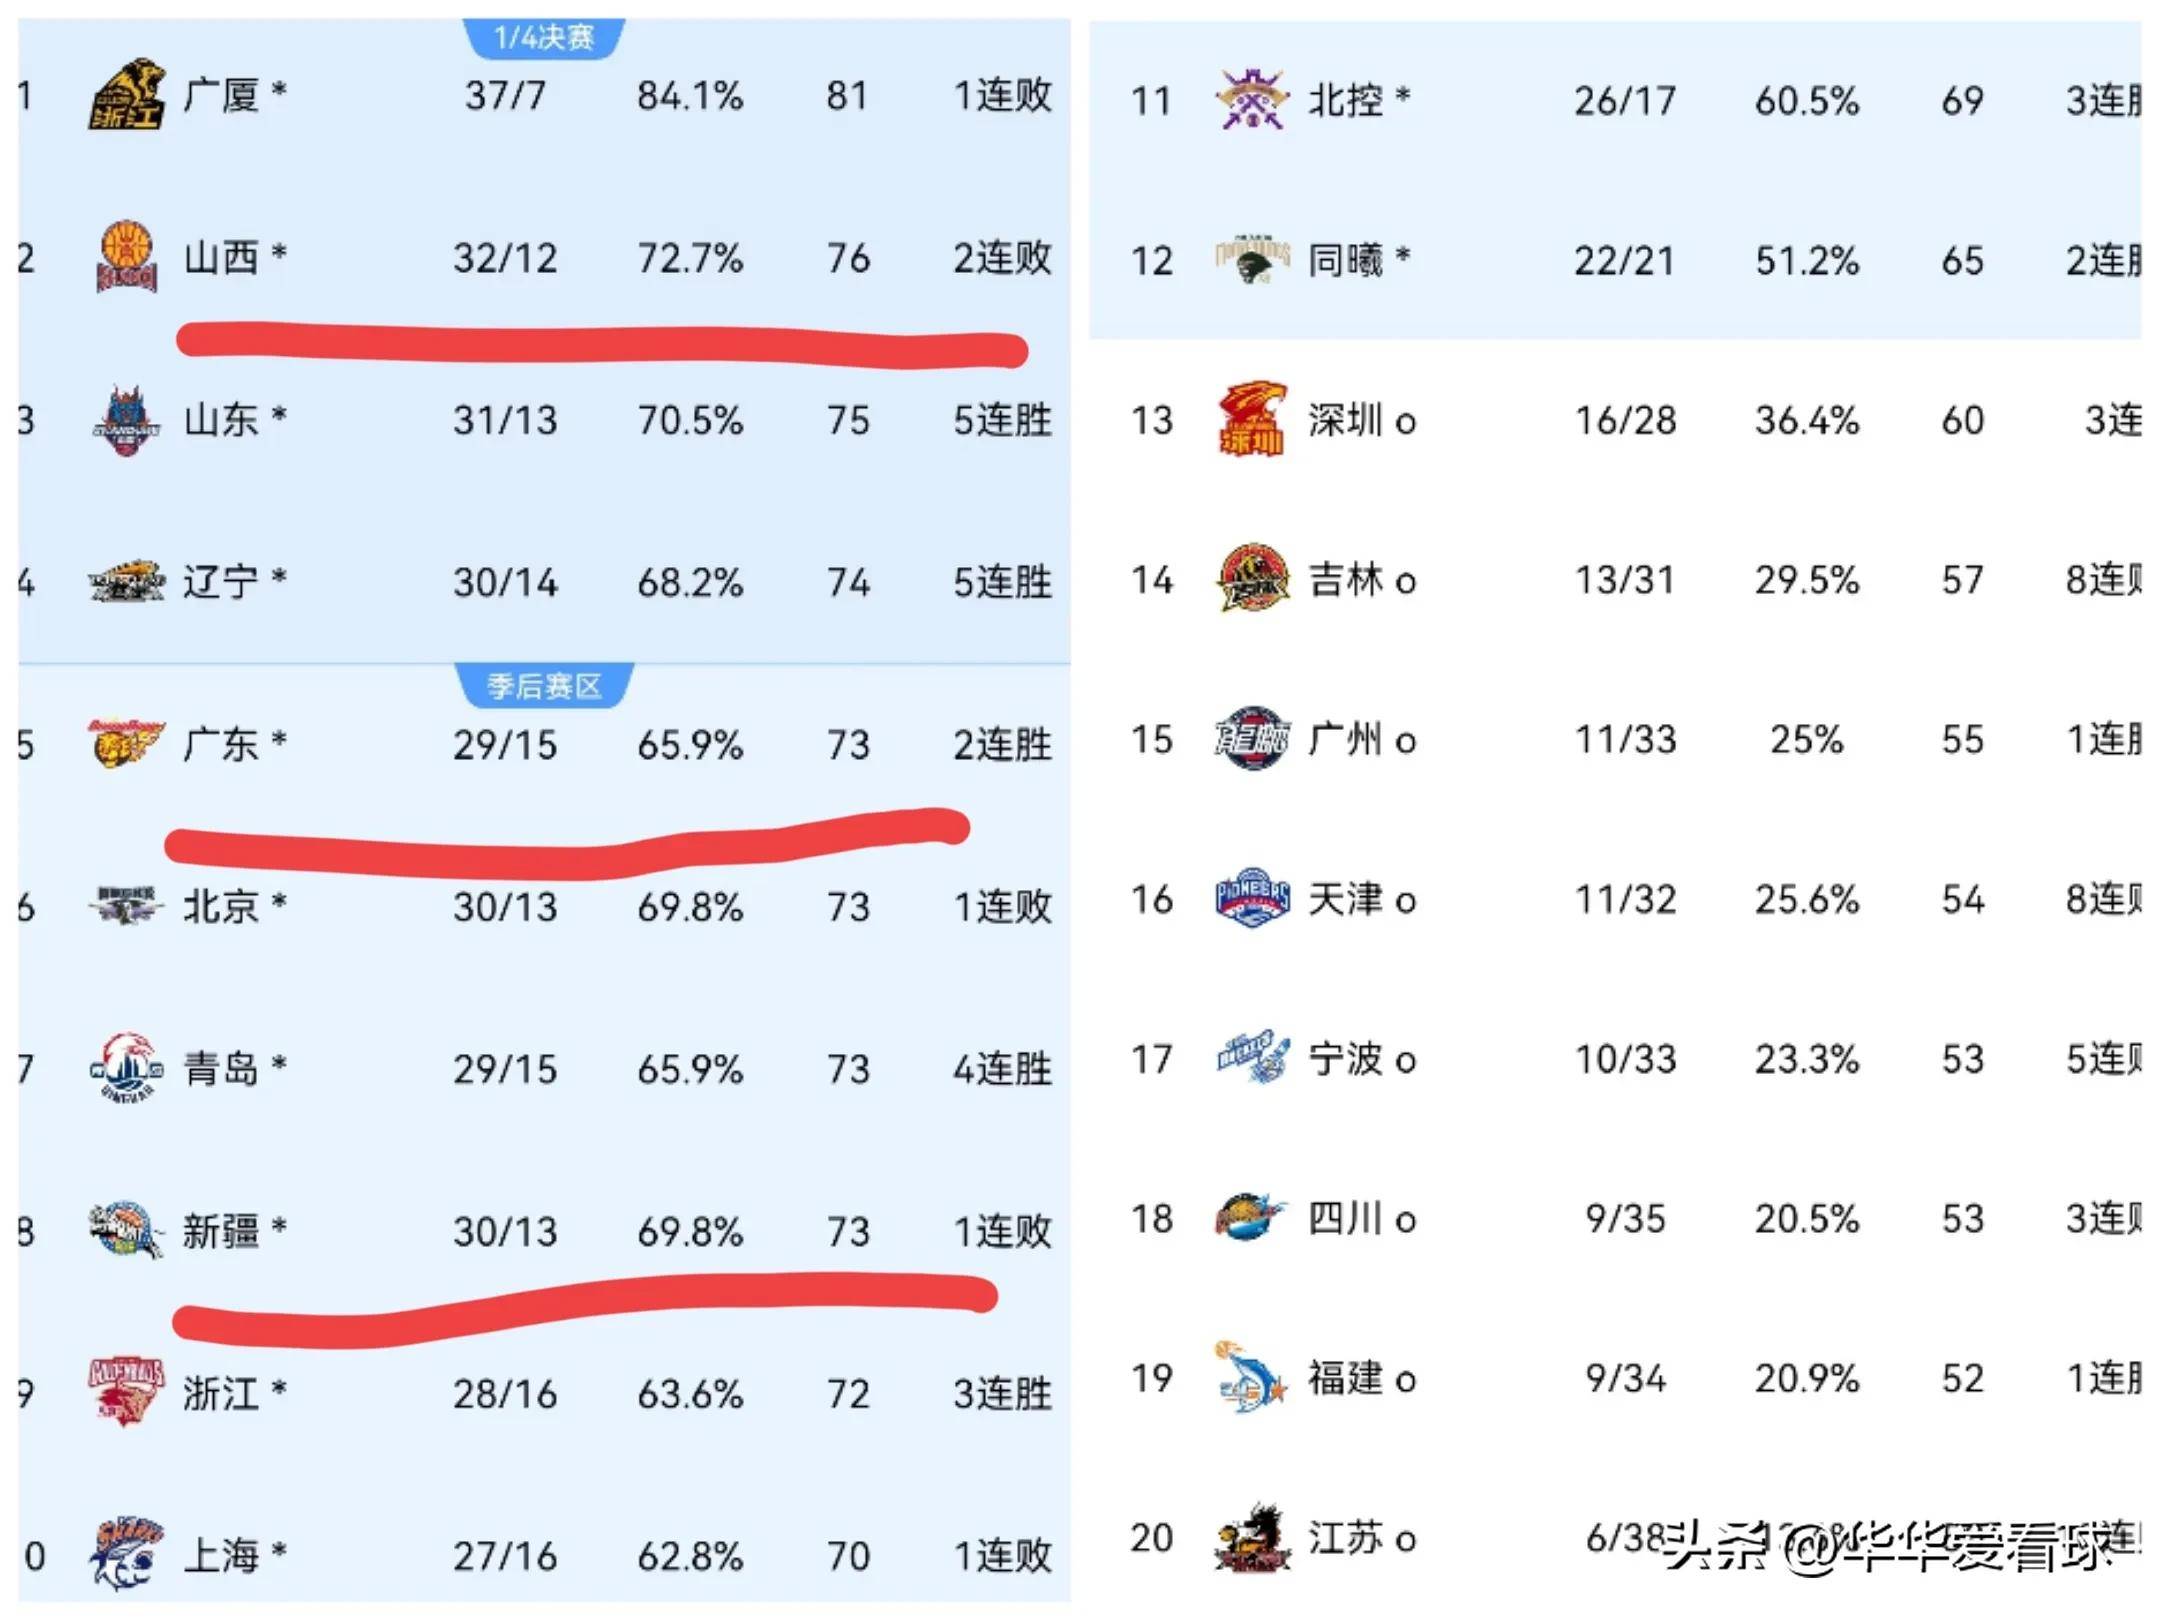Click the 上海 Sharks team logo
This screenshot has height=1620, width=2160.
(126, 1554)
